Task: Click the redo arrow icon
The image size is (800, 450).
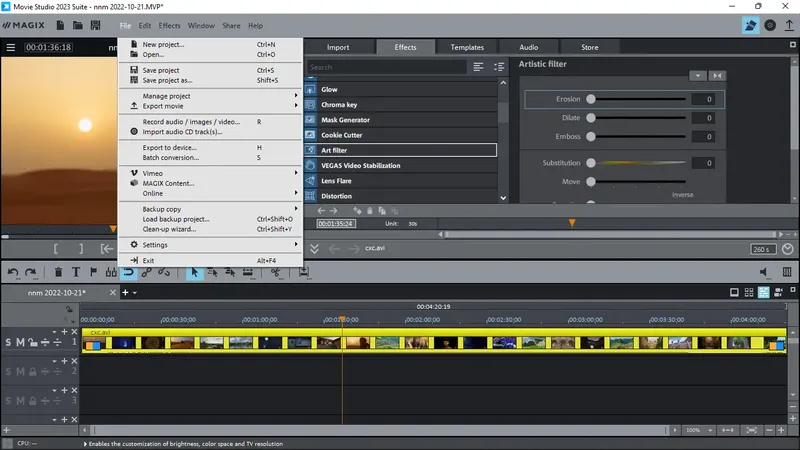Action: pyautogui.click(x=31, y=272)
